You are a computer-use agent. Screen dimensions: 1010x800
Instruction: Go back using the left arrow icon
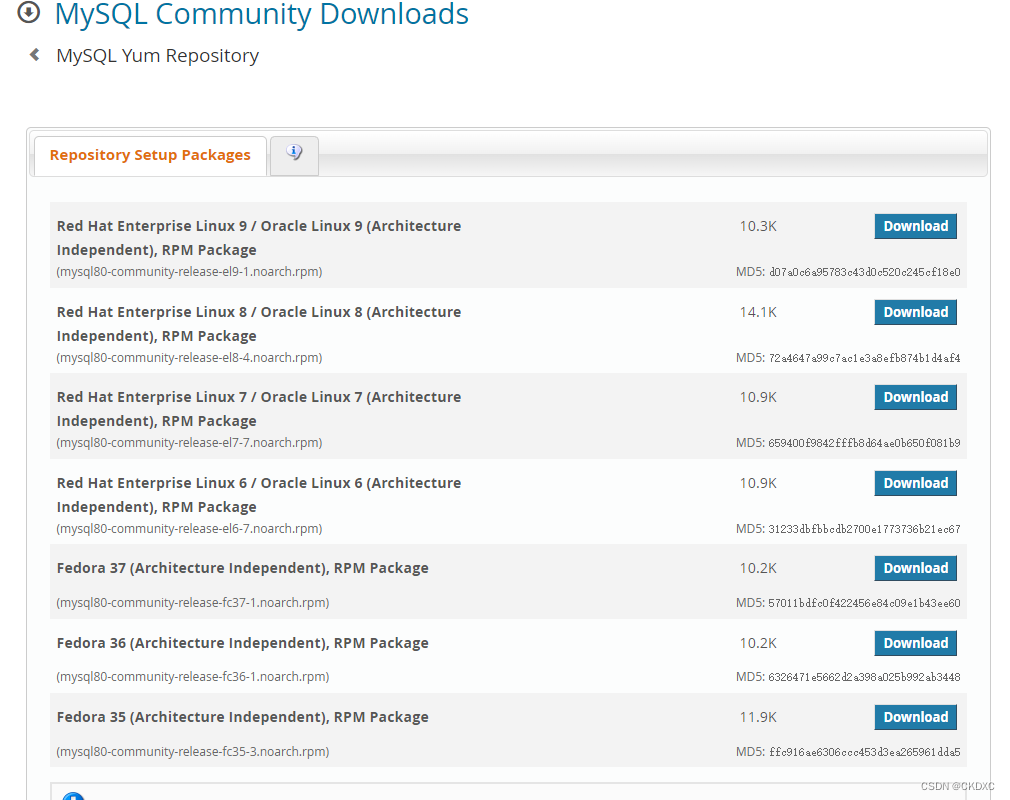[x=35, y=55]
